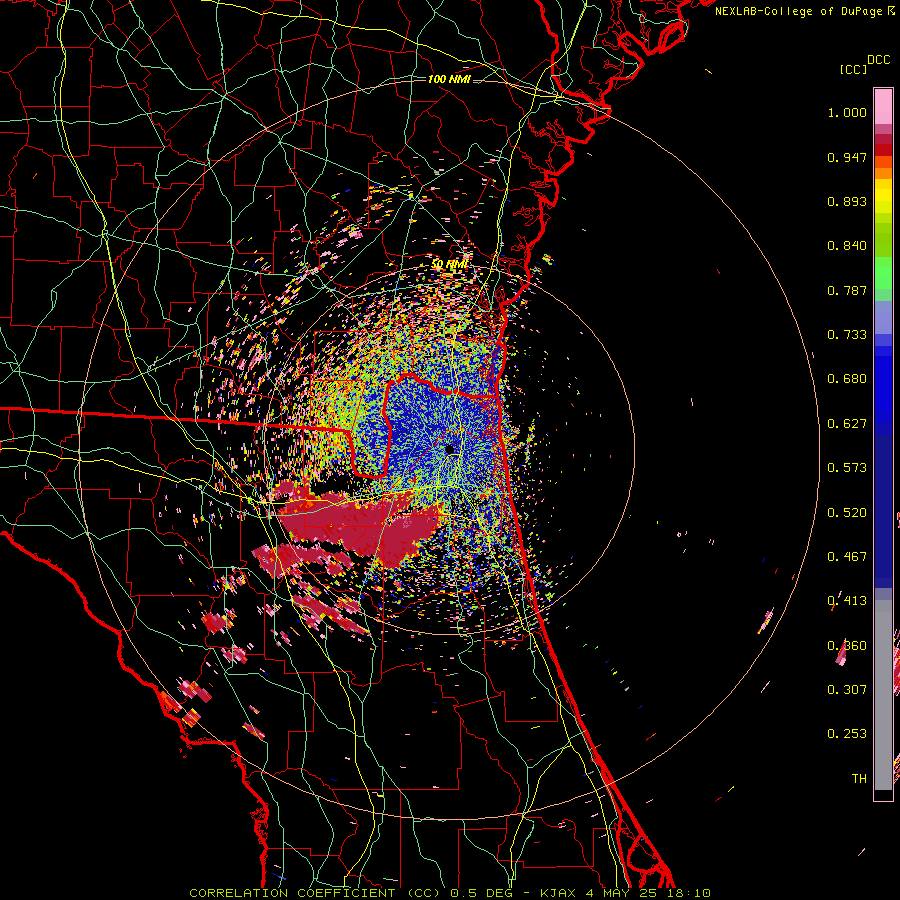Click the TH threshold label on the scale
900x900 pixels.
click(x=859, y=779)
